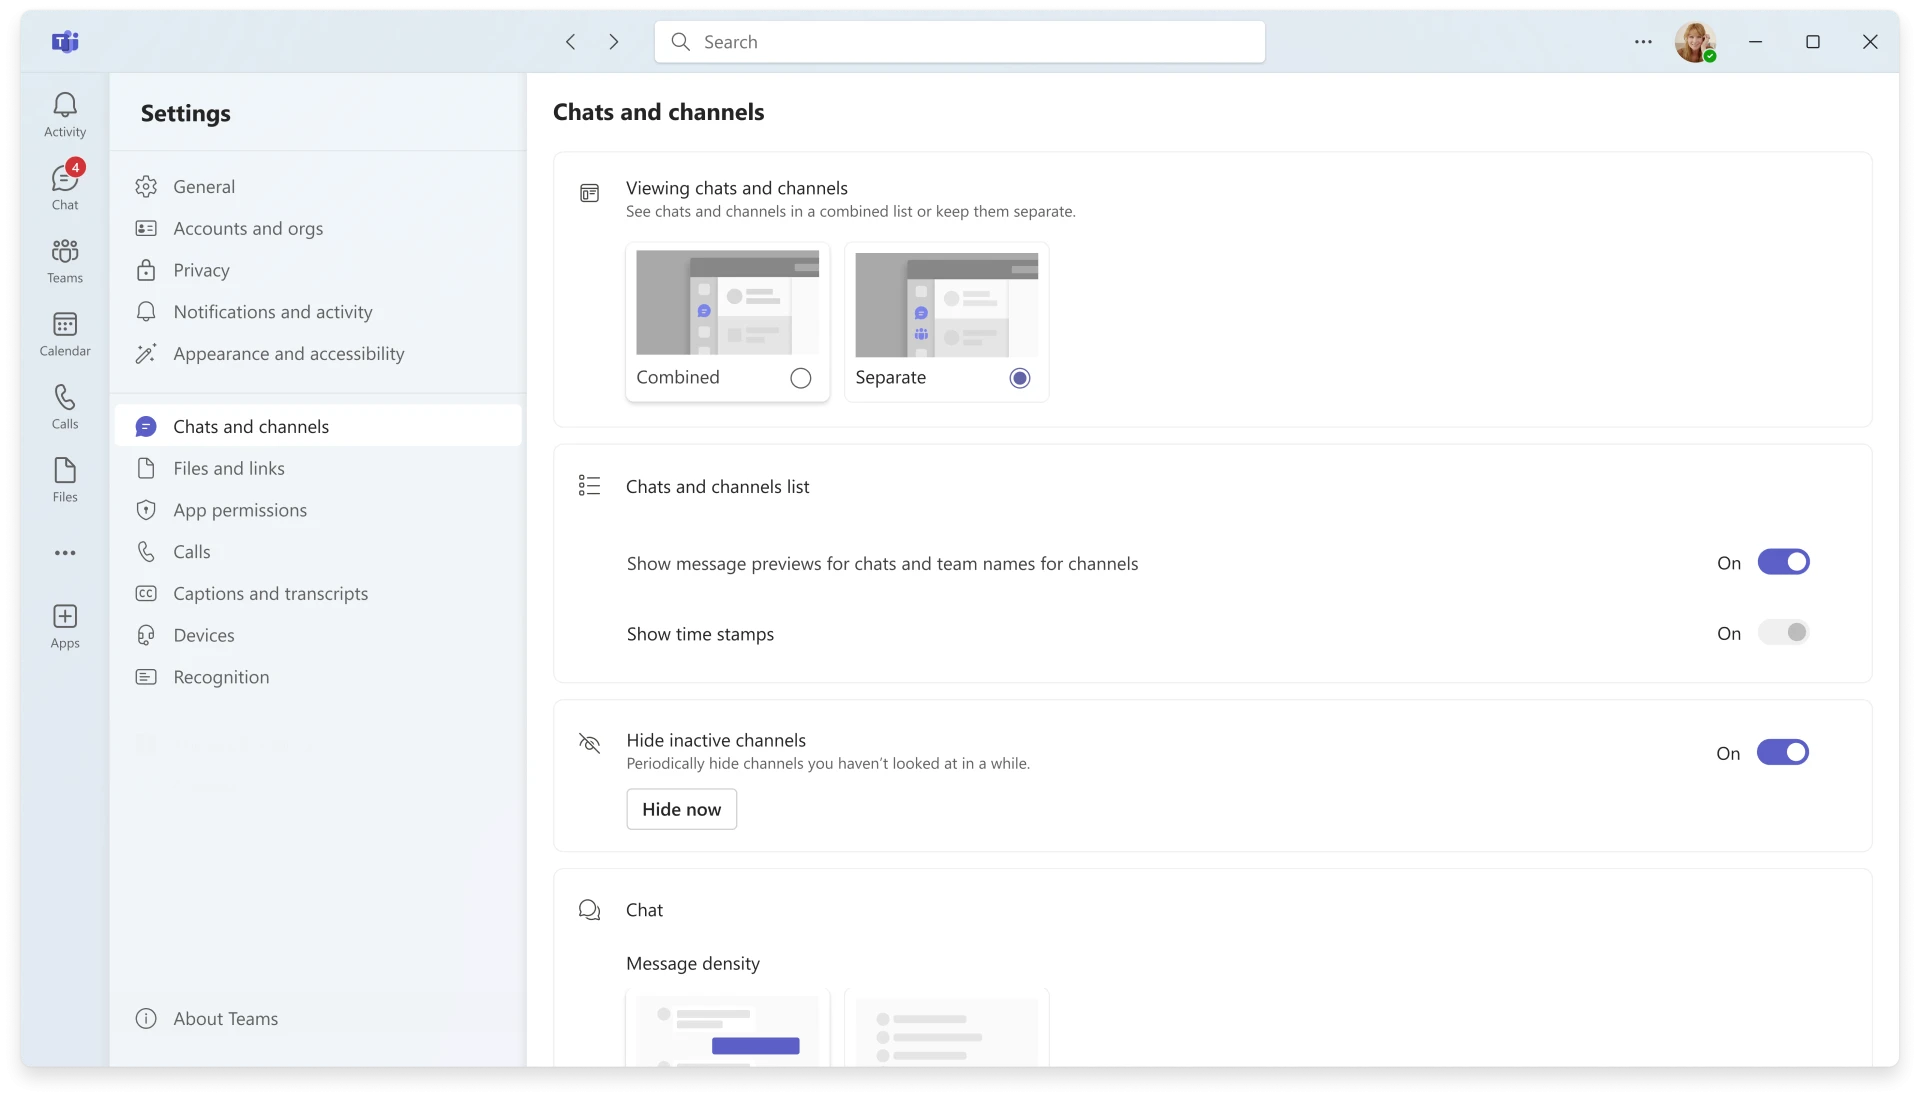Disable Hide inactive channels toggle
1920x1098 pixels.
[x=1782, y=753]
